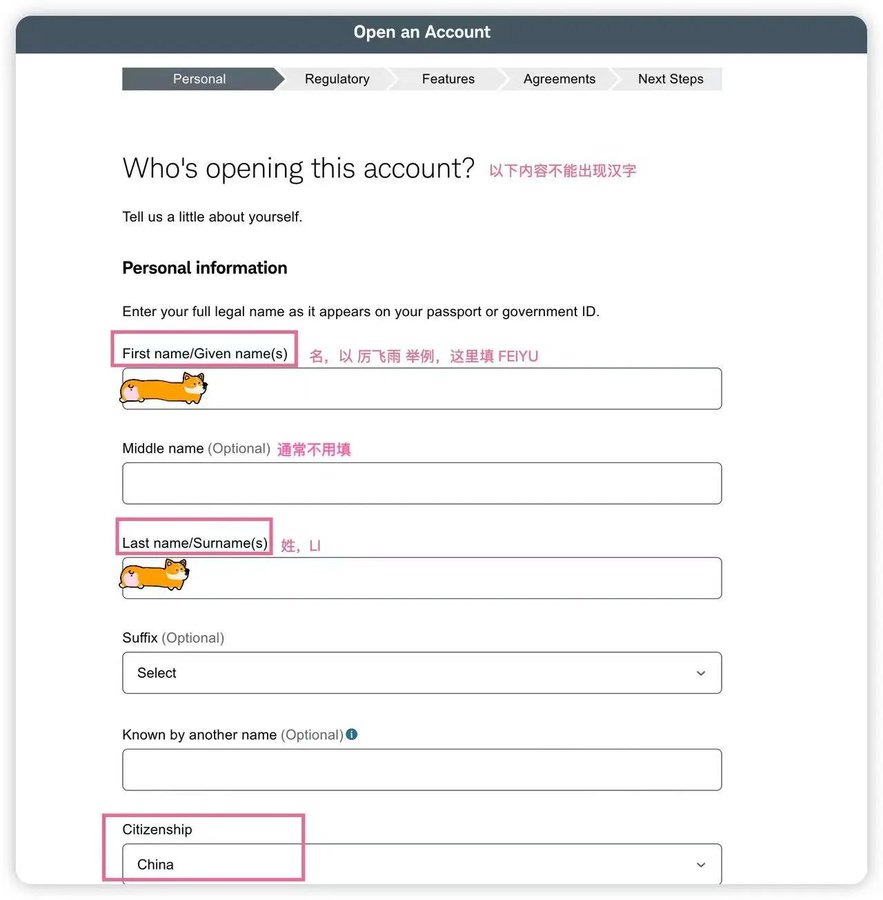
Task: Click the Last name/Surname(s) label
Action: coord(195,543)
